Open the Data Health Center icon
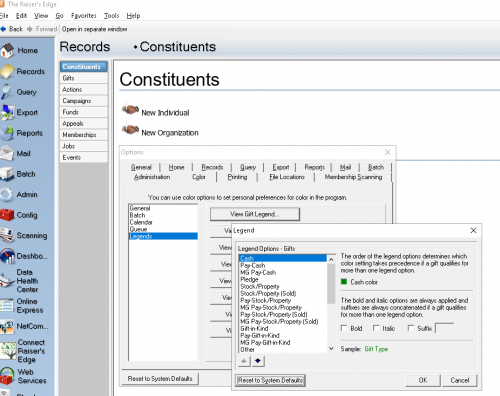The image size is (500, 396). 7,281
